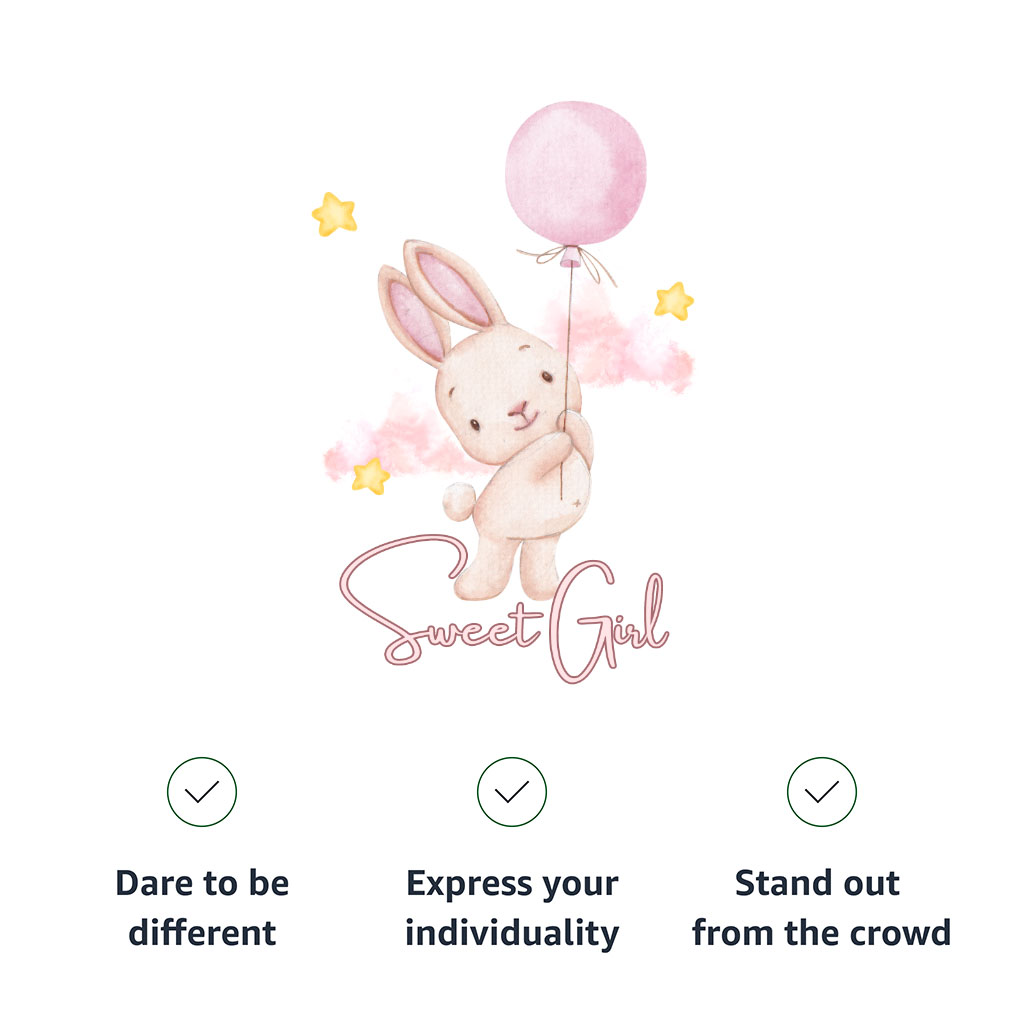This screenshot has height=1024, width=1024.
Task: Click the yellow star beside the bunny's tail
Action: pyautogui.click(x=370, y=476)
